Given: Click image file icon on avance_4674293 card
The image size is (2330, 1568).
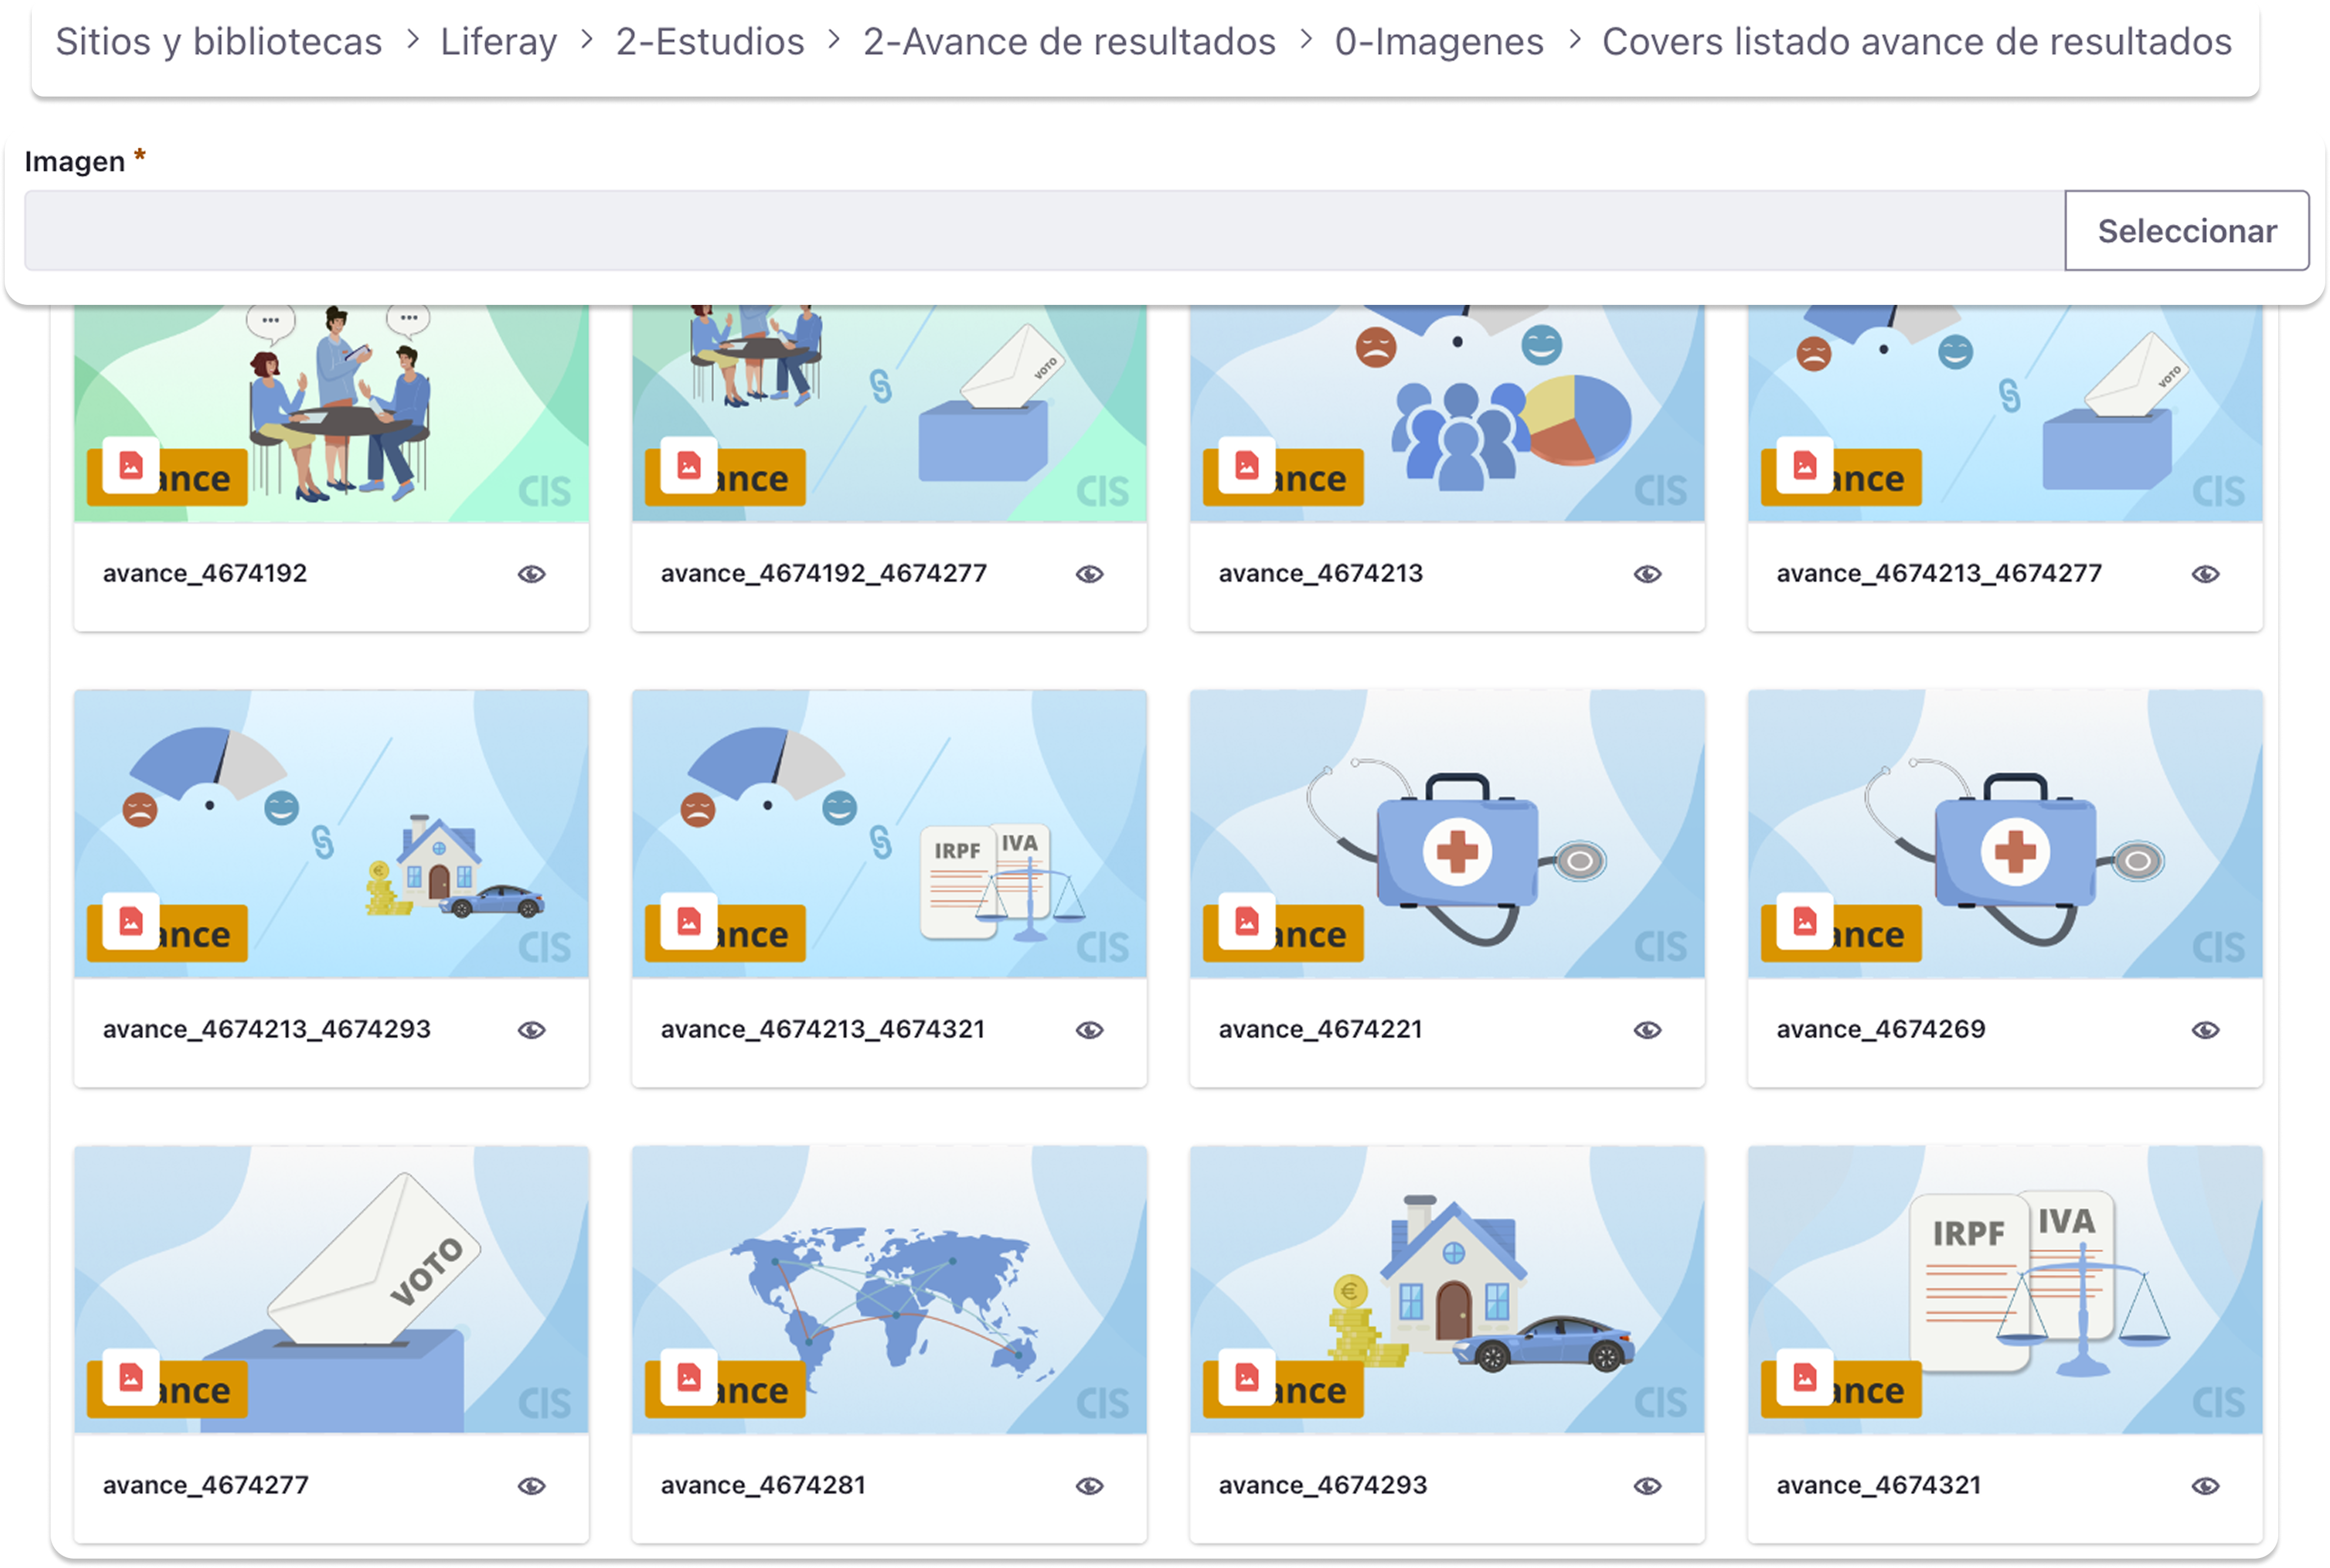Looking at the screenshot, I should click(1246, 1377).
